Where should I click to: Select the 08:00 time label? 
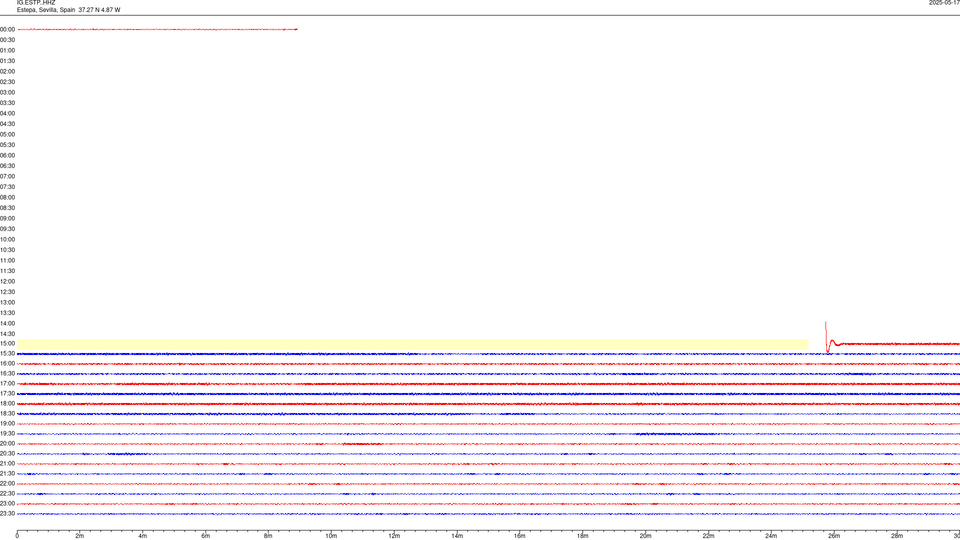point(7,198)
